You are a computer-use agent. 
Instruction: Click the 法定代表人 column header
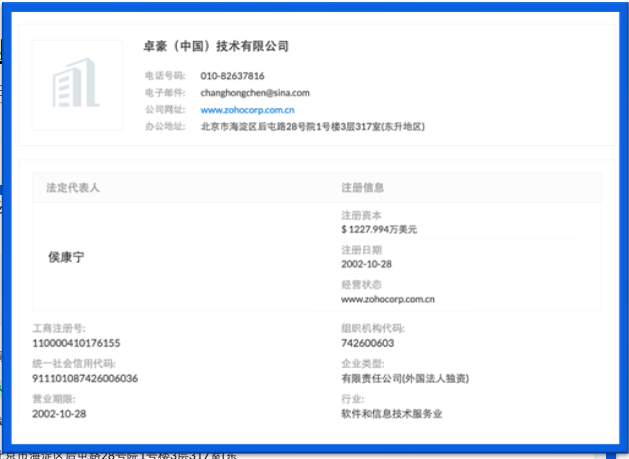[x=73, y=187]
